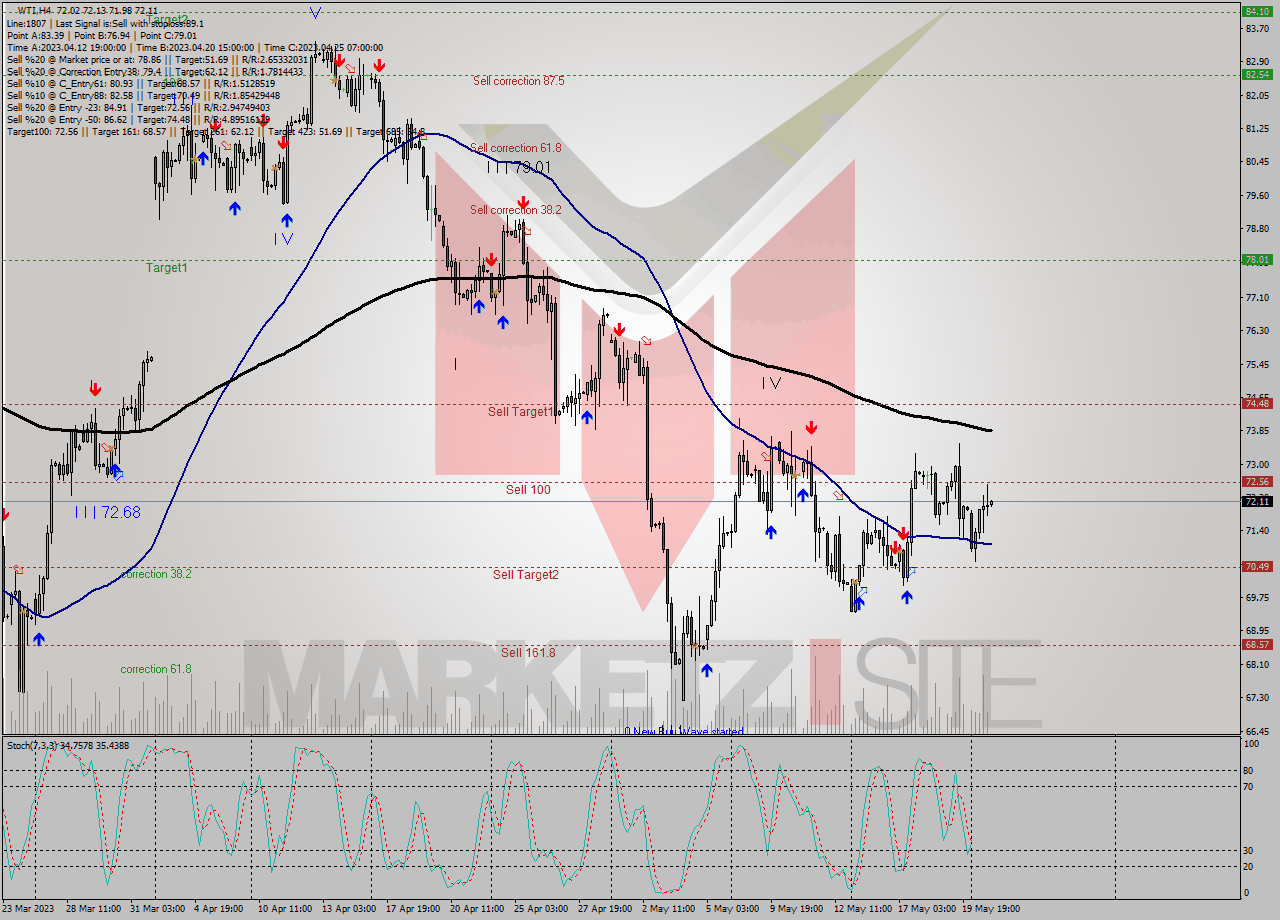Click 'Sell %10 @ C_Entry88: 82.58' line
This screenshot has height=920, width=1280.
pos(143,95)
